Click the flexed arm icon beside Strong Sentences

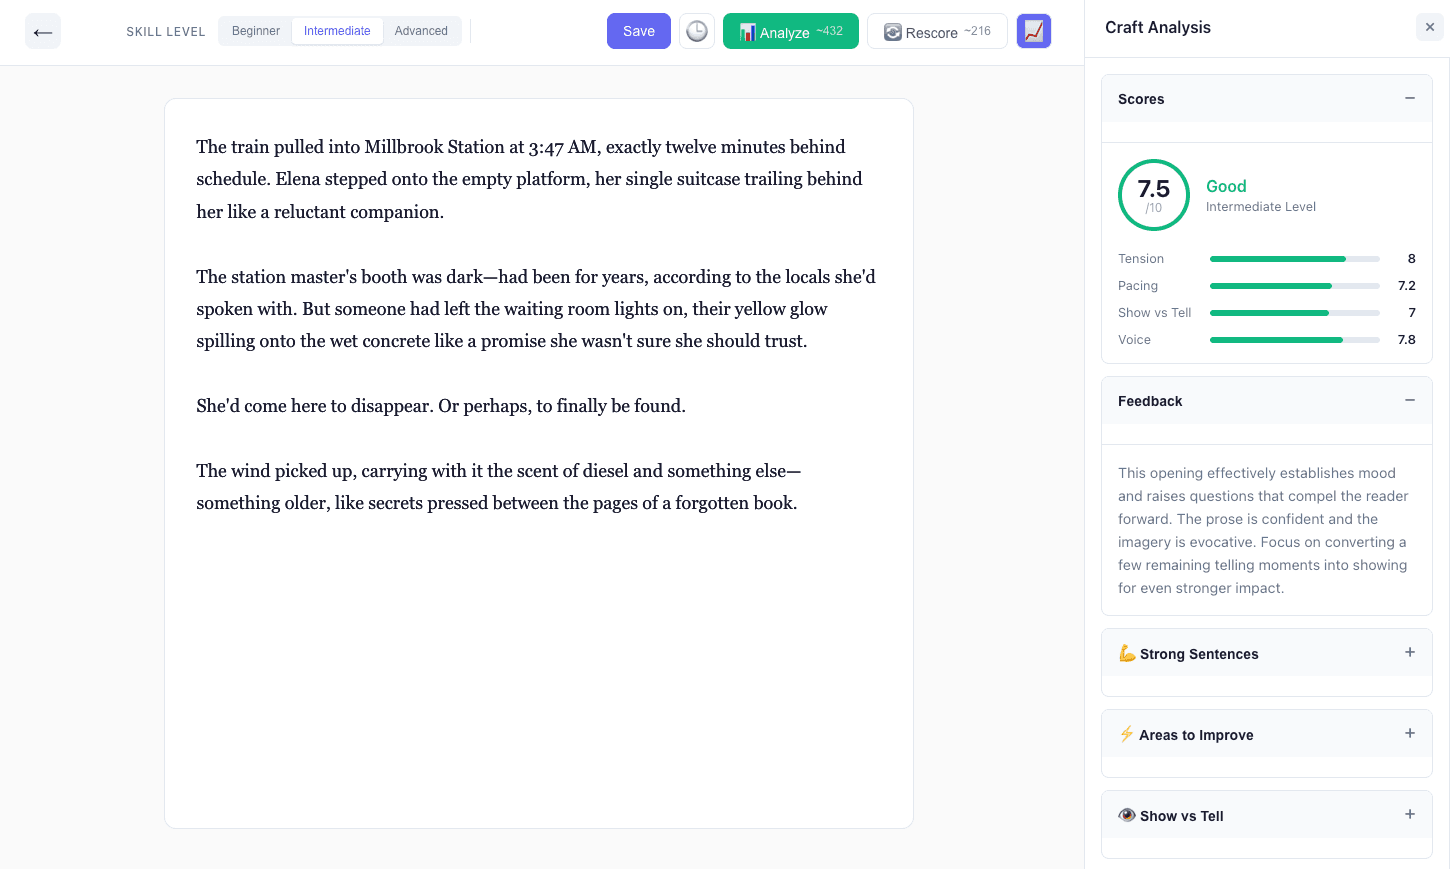coord(1126,653)
